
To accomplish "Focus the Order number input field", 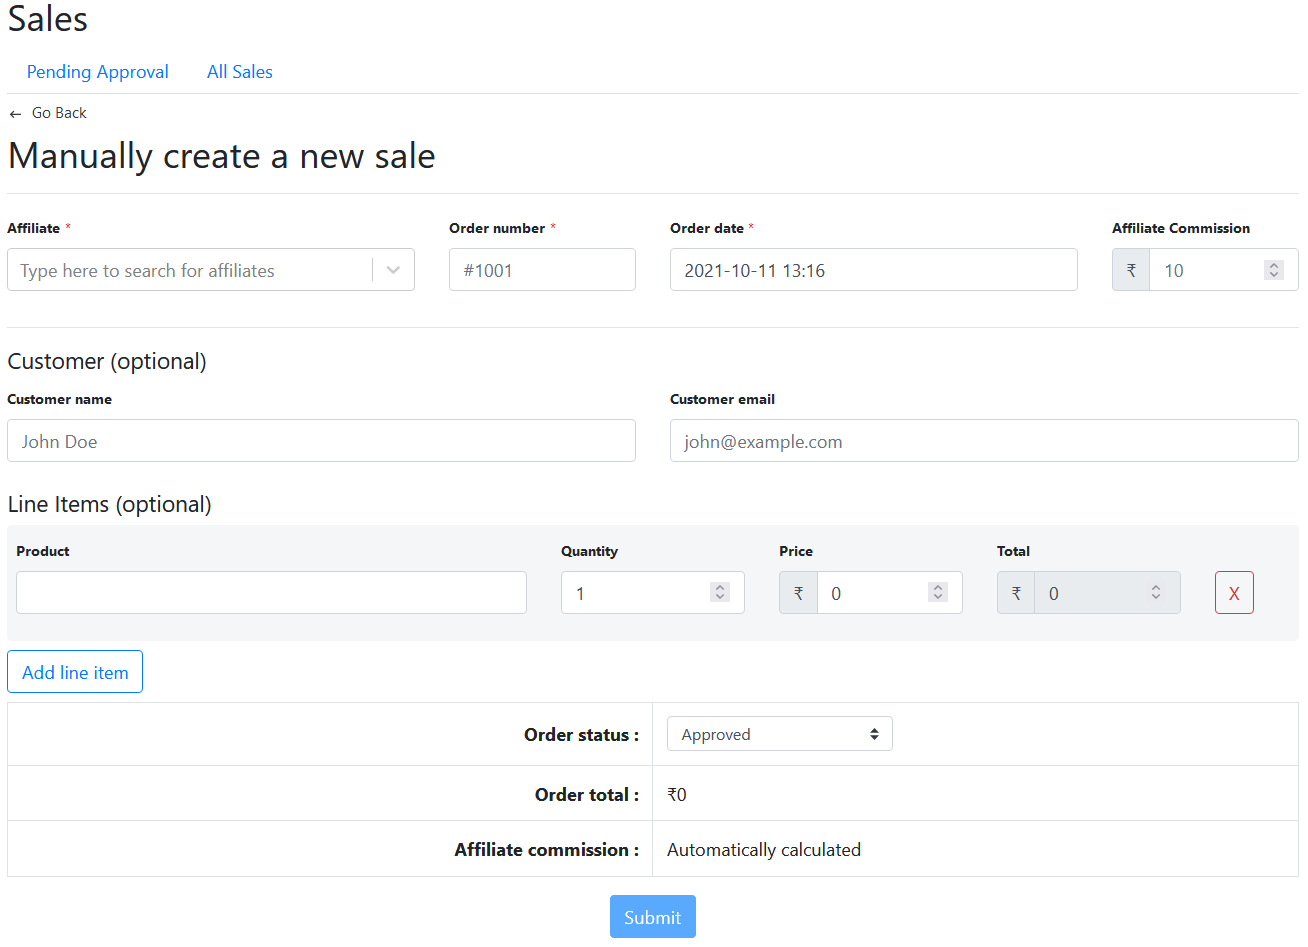I will (x=542, y=270).
